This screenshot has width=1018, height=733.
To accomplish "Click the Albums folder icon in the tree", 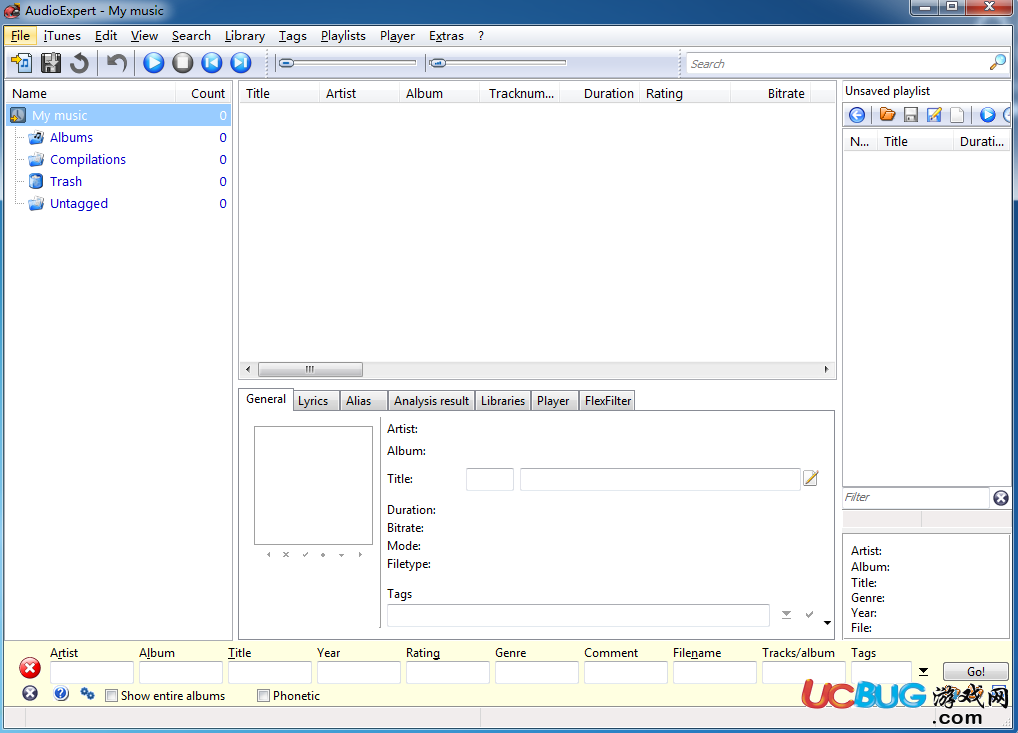I will point(37,138).
